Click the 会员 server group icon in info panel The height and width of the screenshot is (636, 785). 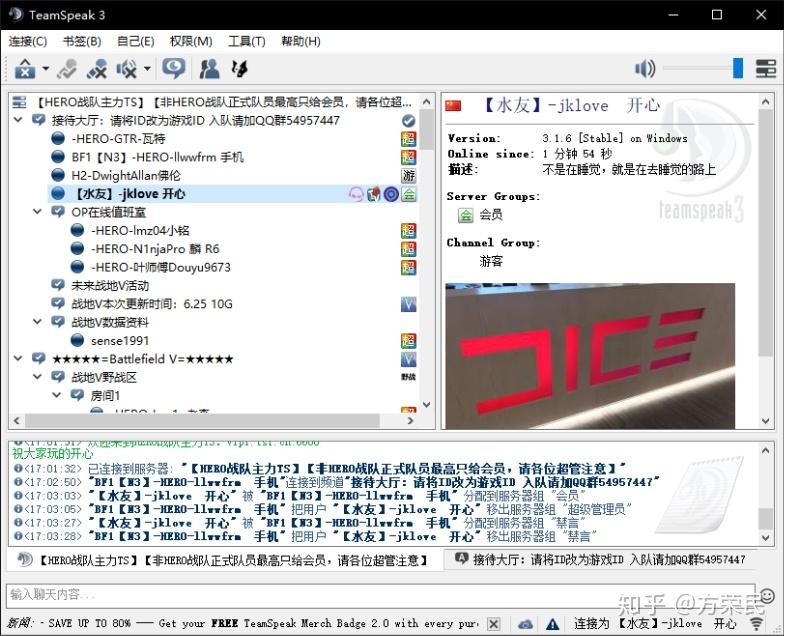466,215
